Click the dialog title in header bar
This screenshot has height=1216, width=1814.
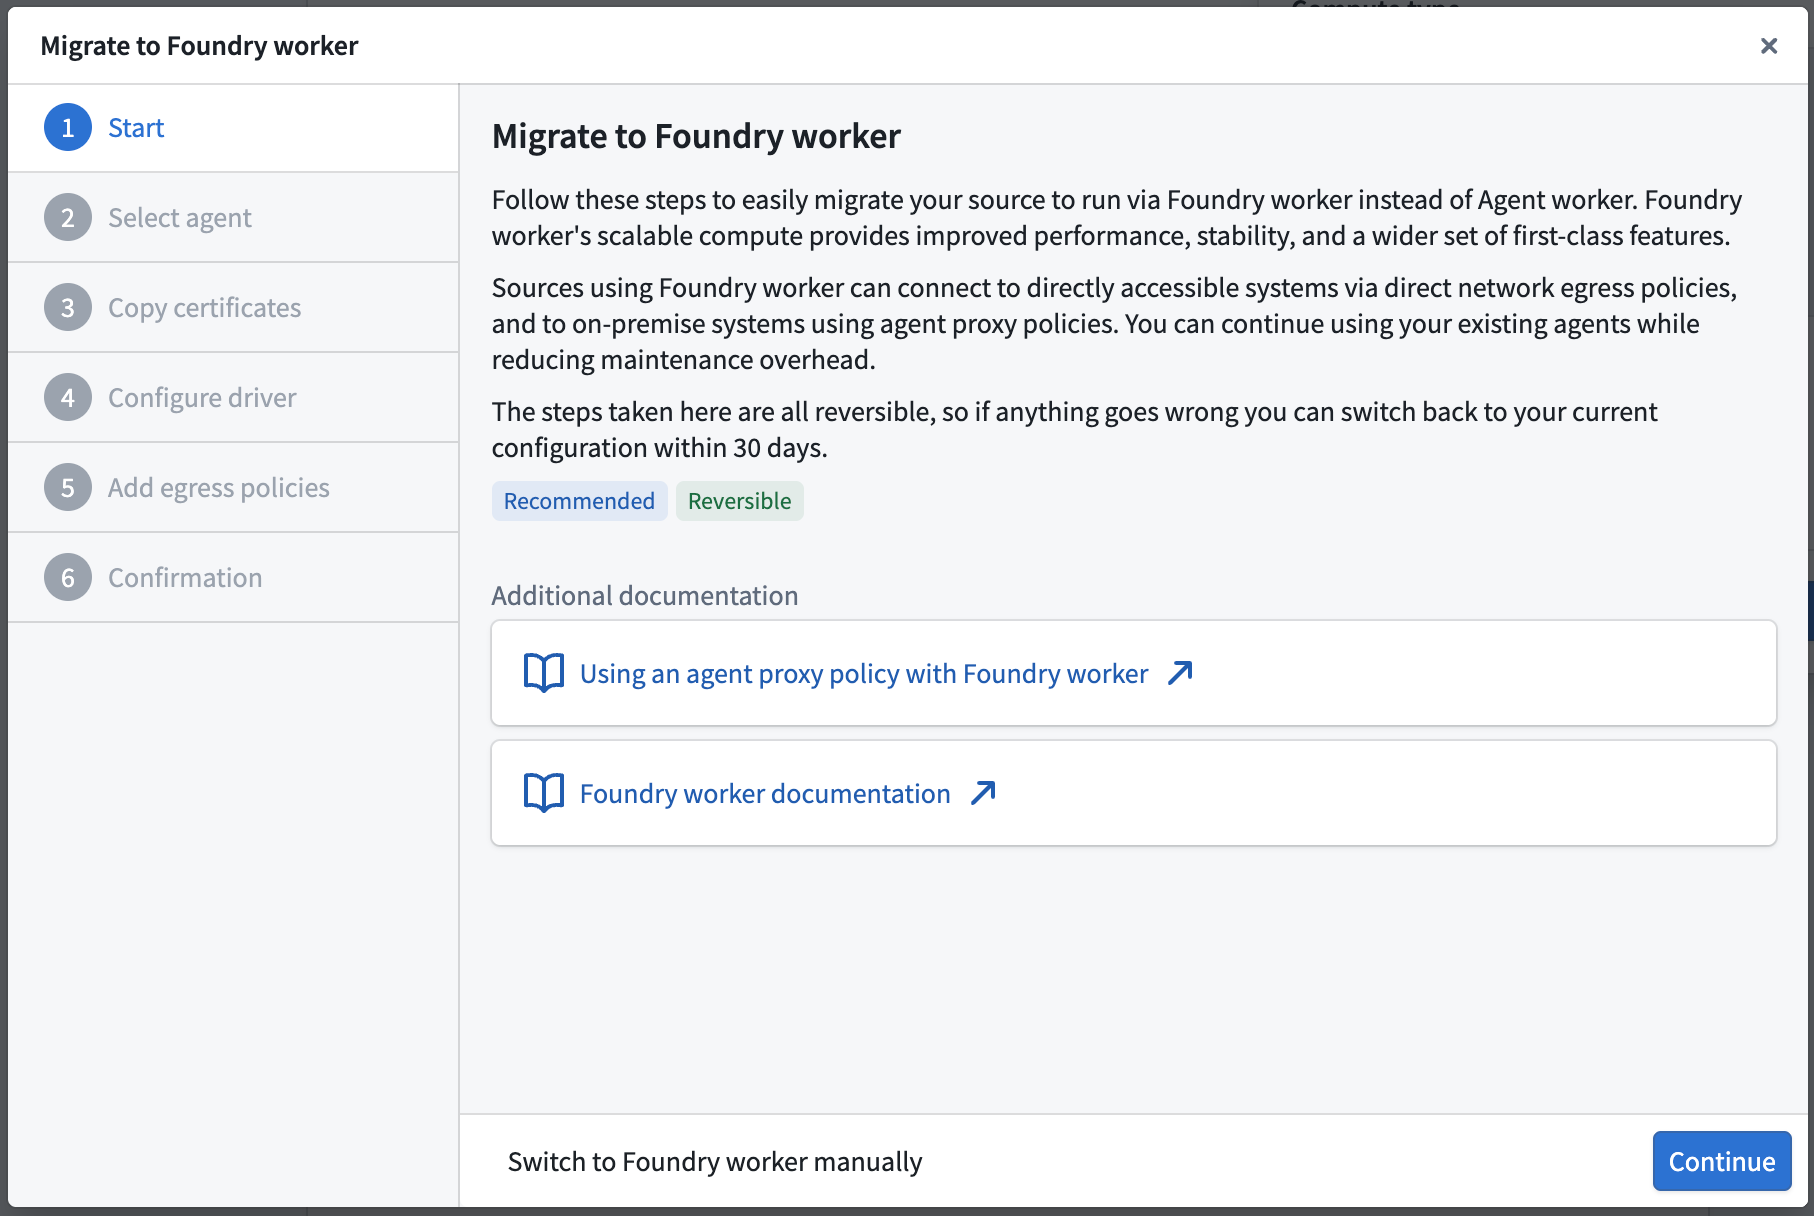(x=199, y=46)
